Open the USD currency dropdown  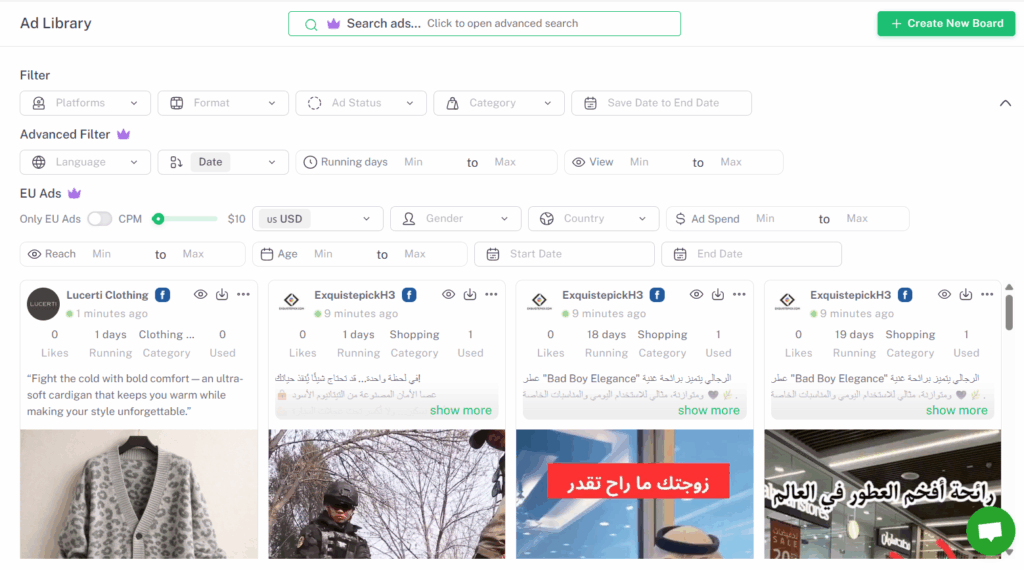click(x=318, y=219)
